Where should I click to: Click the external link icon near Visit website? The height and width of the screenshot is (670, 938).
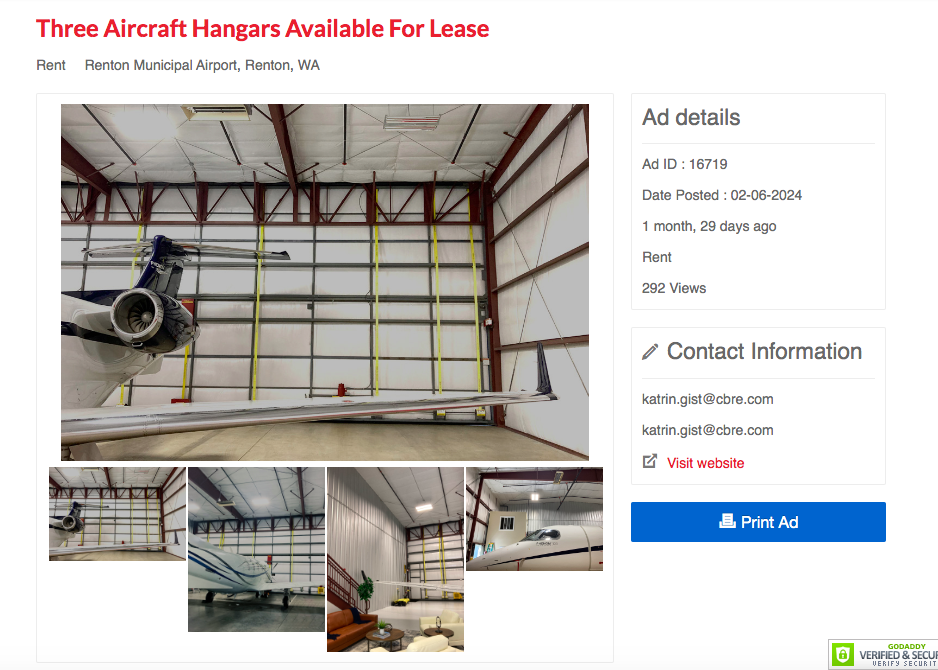coord(650,462)
